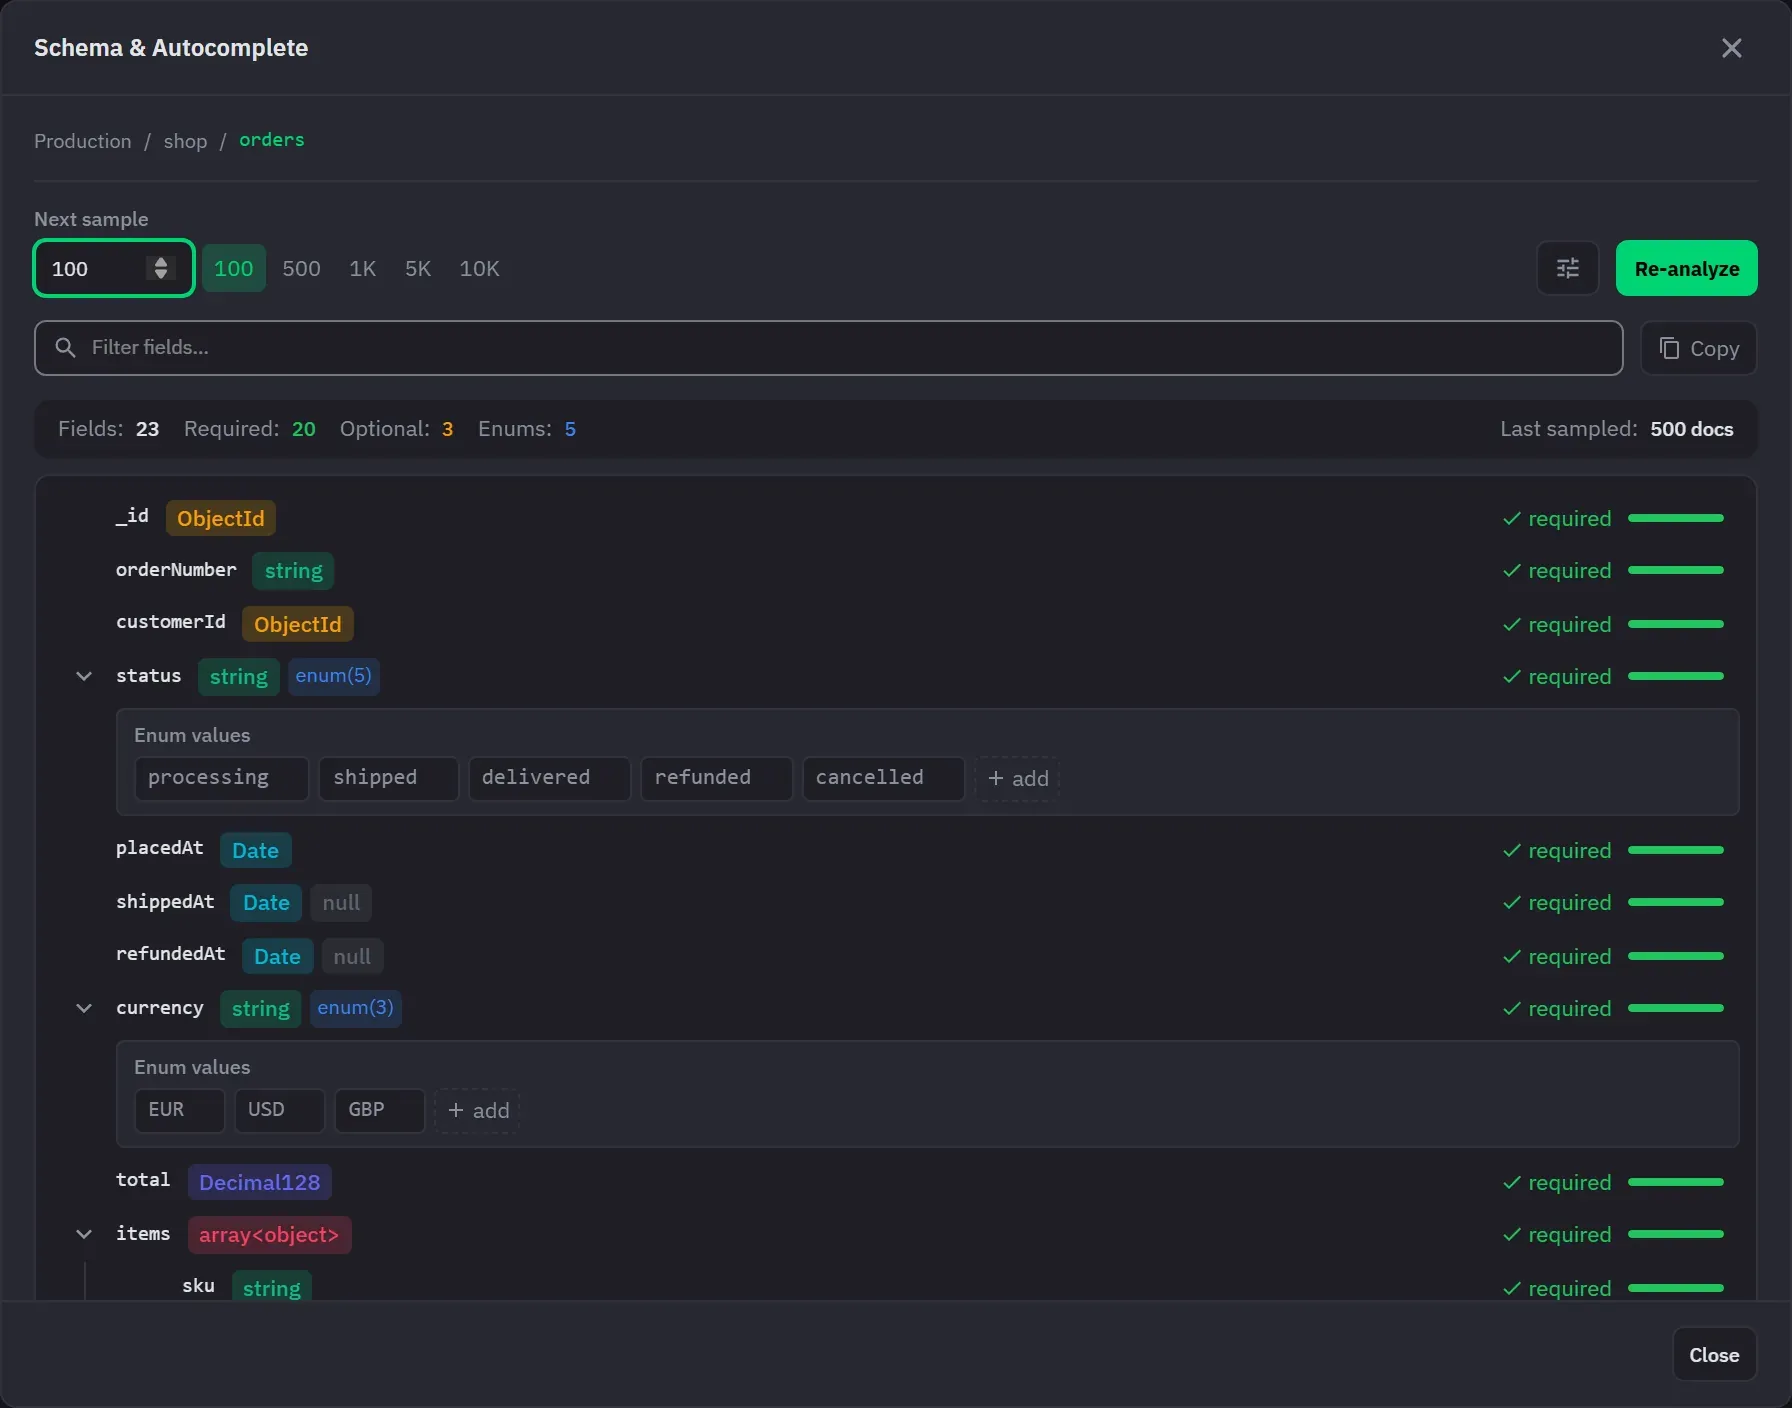This screenshot has width=1792, height=1408.
Task: Click the Re-analyze button
Action: 1686,268
